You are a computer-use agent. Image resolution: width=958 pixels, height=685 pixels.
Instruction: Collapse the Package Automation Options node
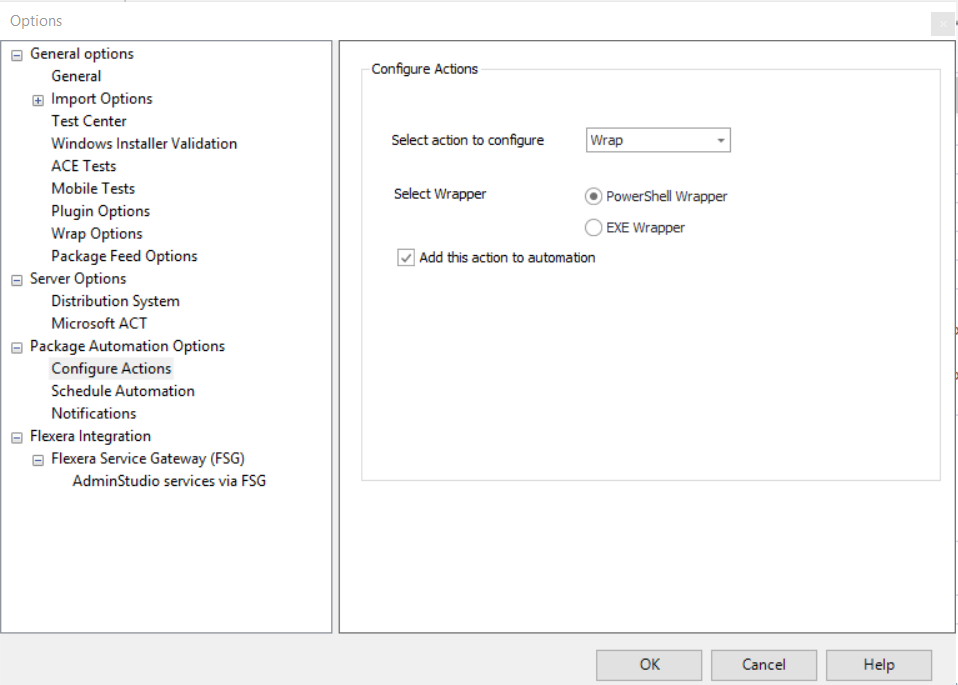[16, 347]
